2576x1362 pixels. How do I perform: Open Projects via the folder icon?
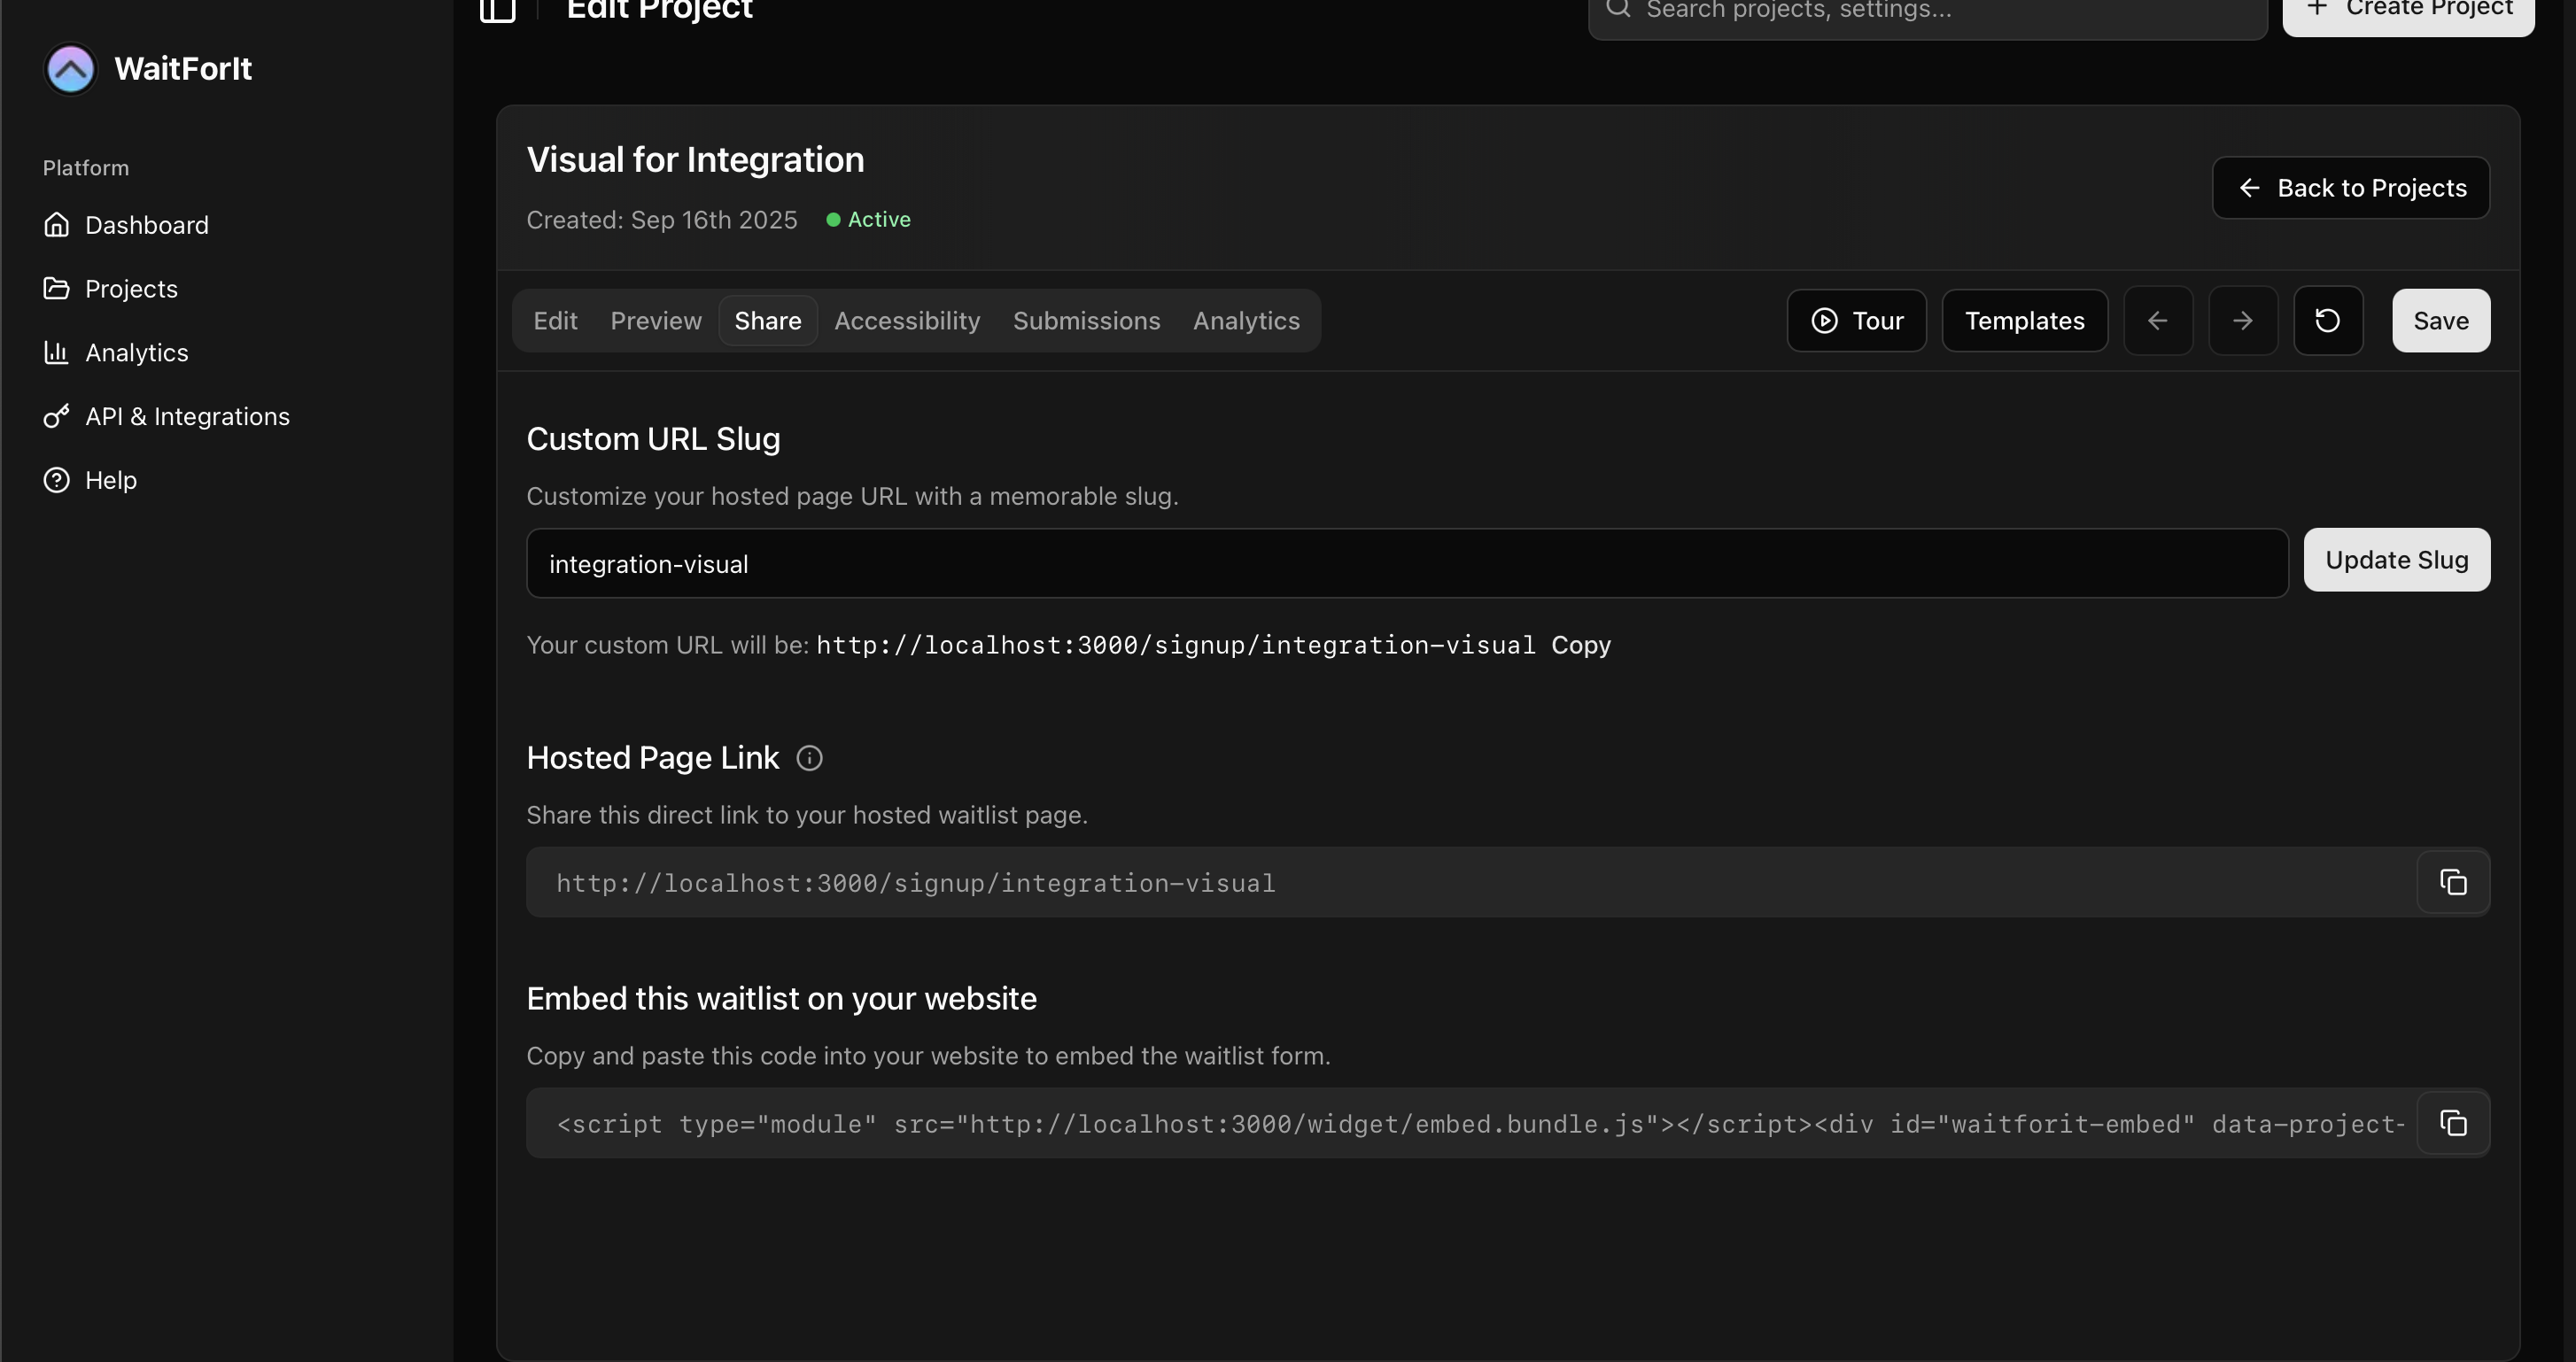pos(57,288)
